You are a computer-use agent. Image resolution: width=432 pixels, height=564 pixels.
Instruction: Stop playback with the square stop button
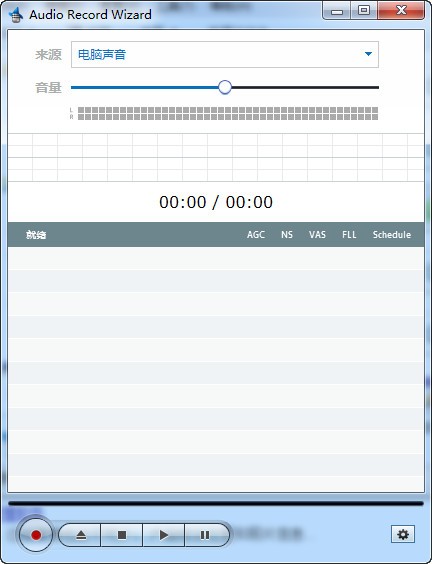pyautogui.click(x=122, y=535)
